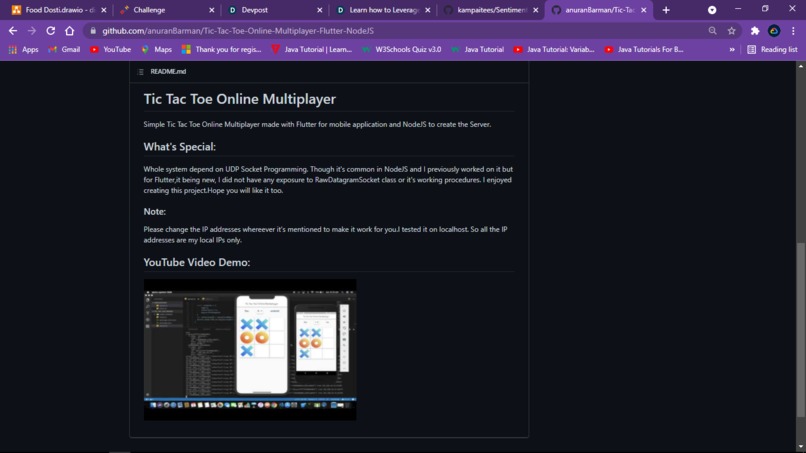806x453 pixels.
Task: Open the Reading list
Action: (x=772, y=49)
